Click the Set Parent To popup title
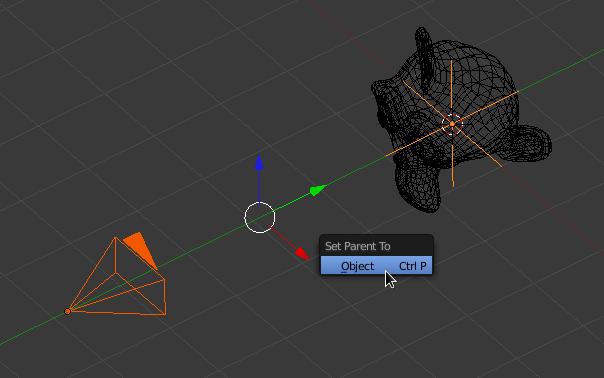 pos(357,246)
